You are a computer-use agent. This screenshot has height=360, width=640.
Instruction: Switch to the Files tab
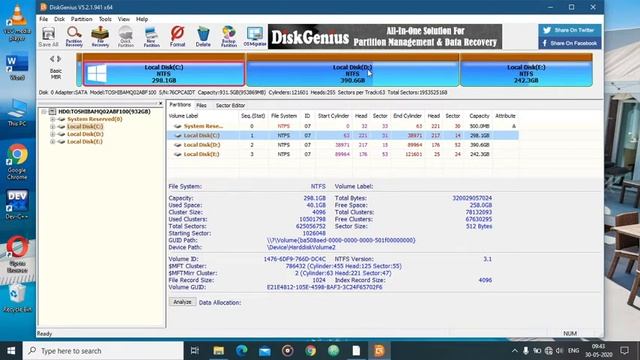coord(201,105)
